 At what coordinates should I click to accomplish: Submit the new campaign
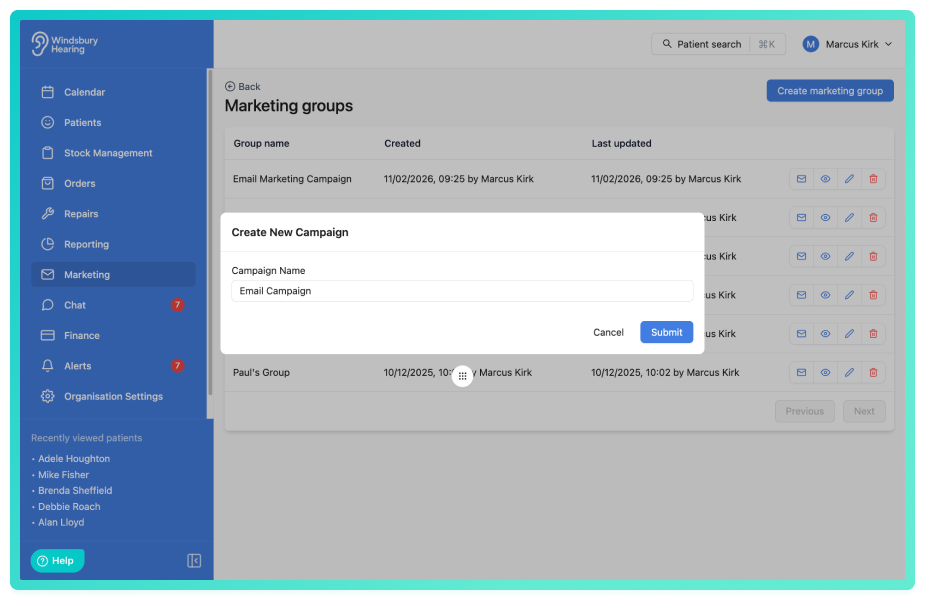(x=667, y=332)
